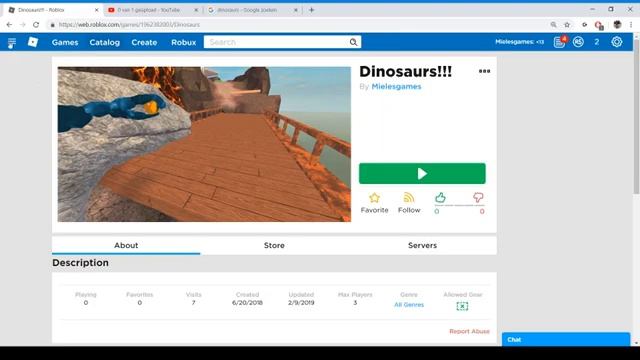This screenshot has height=360, width=640.
Task: Open the Create nav item
Action: click(x=144, y=42)
